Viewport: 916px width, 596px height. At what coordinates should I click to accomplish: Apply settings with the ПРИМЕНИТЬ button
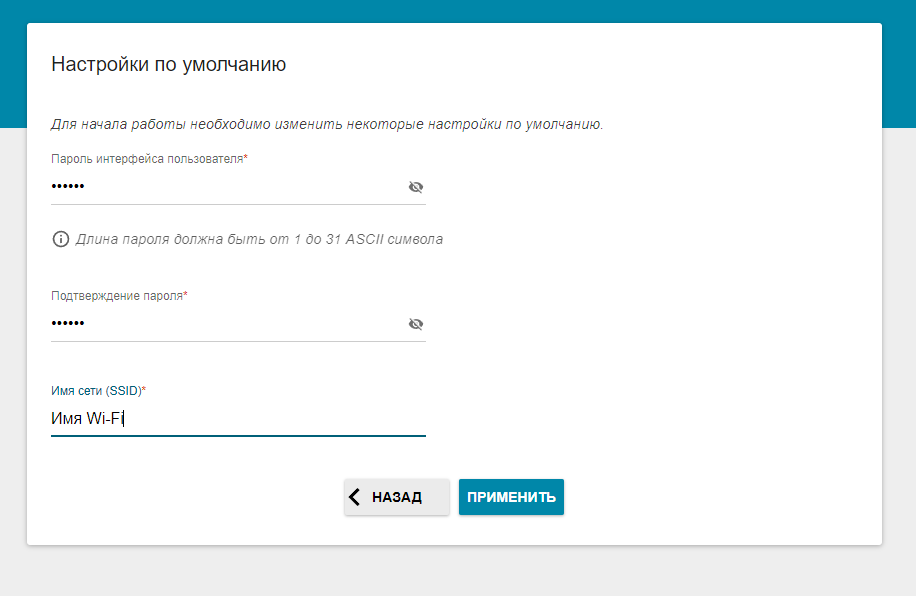511,497
